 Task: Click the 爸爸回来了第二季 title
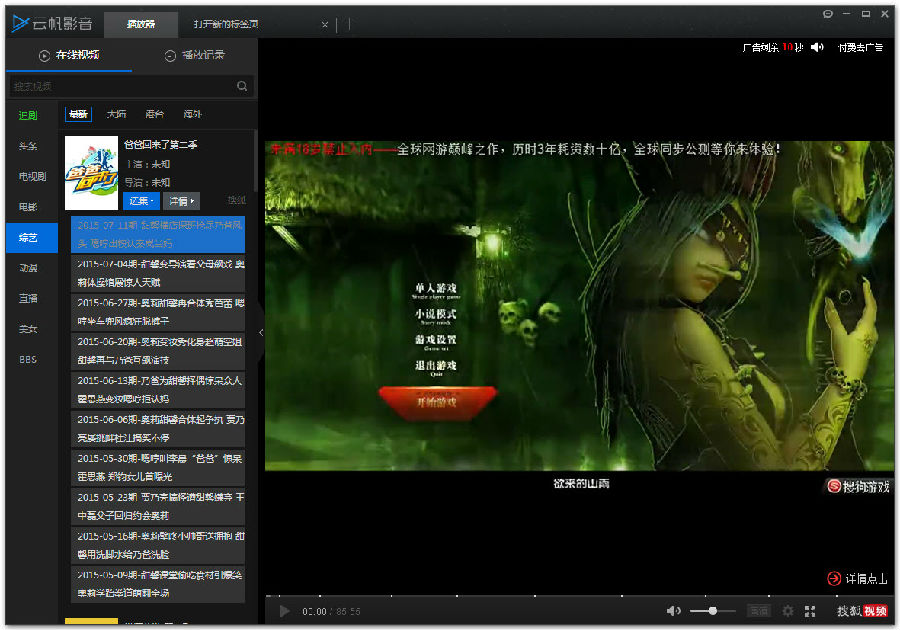(x=161, y=145)
